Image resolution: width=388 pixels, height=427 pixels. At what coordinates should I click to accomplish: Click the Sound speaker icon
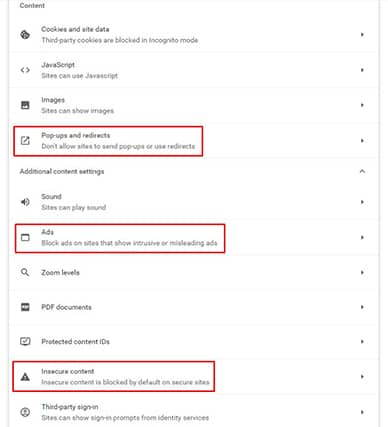click(x=25, y=202)
